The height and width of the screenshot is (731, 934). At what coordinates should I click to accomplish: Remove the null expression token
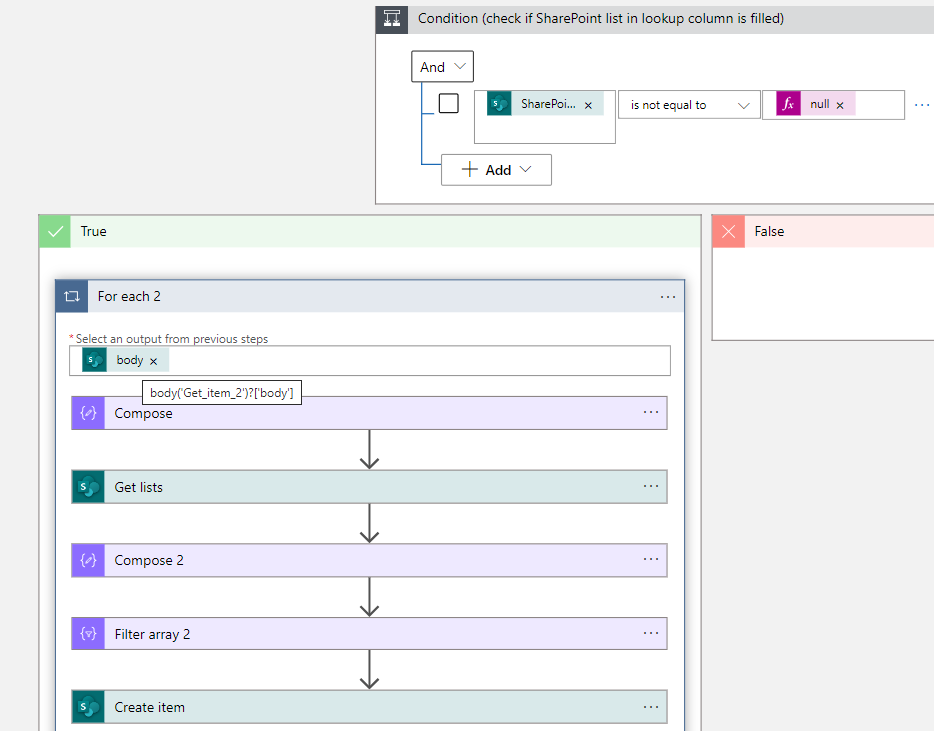[x=840, y=105]
